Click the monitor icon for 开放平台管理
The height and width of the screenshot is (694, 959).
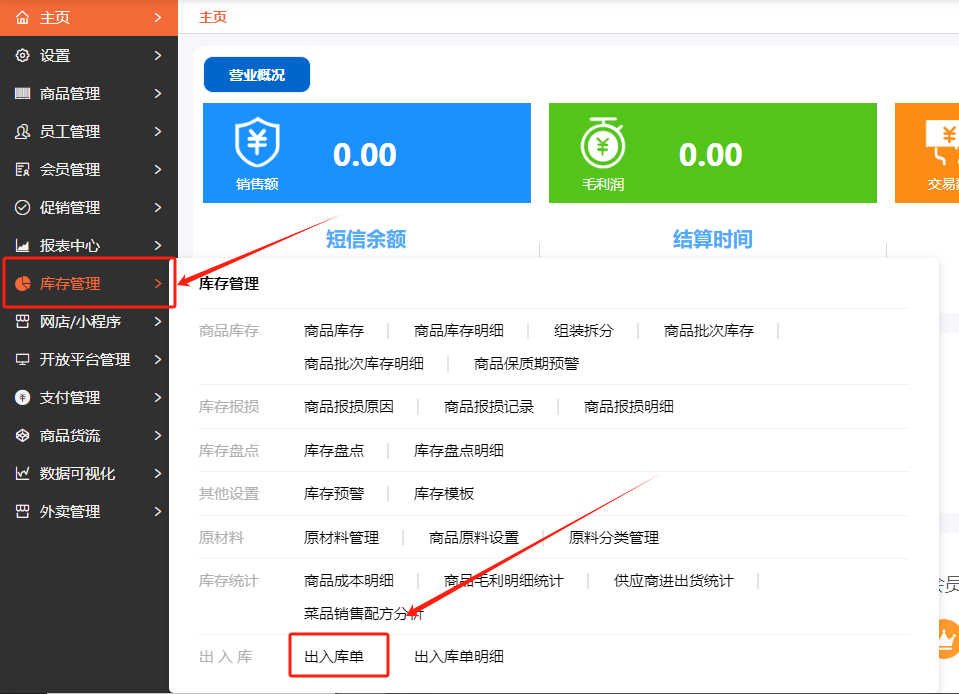(22, 360)
